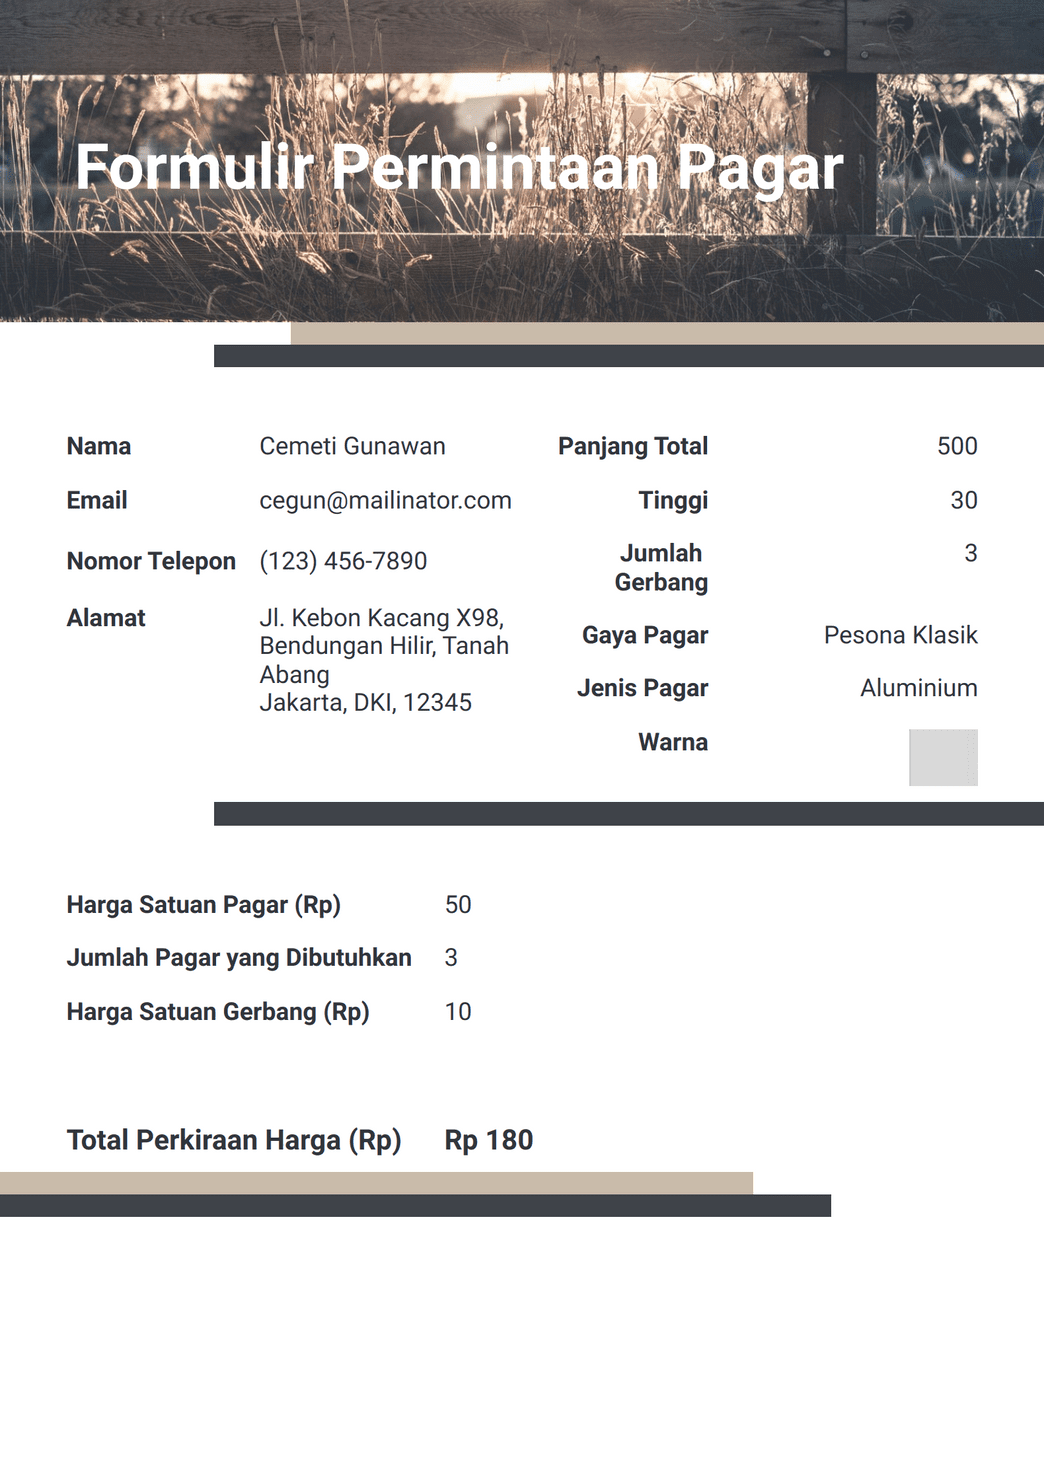Screen dimensions: 1044x1477
Task: Click the Total Perkiraan Harga (Rp) label
Action: pyautogui.click(x=234, y=1139)
